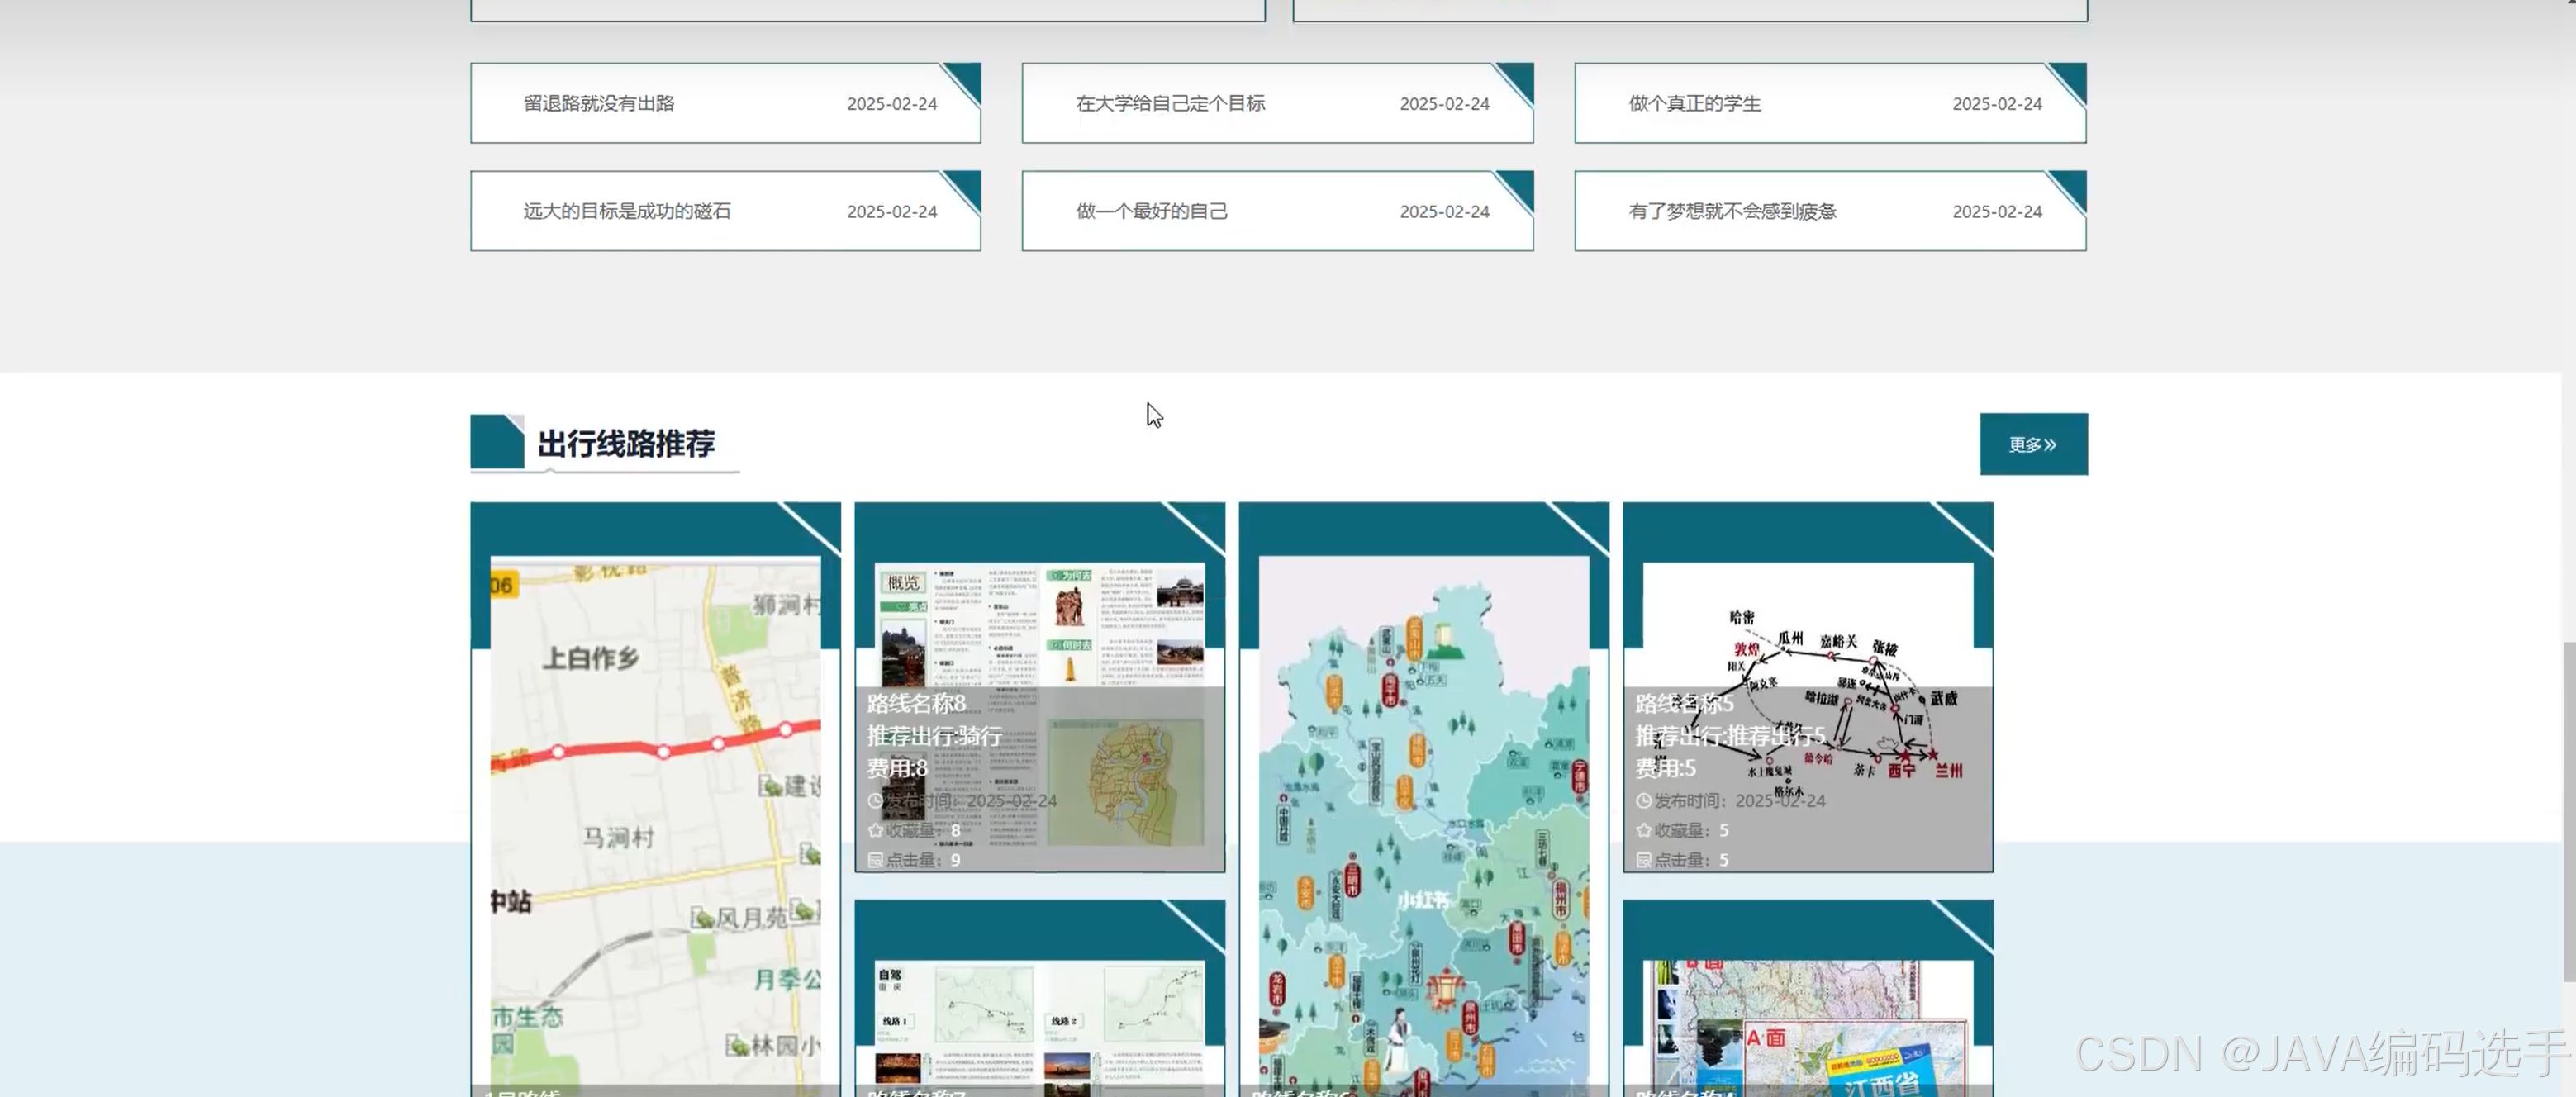
Task: Click the clock icon on 路线名称5 card
Action: 1643,801
